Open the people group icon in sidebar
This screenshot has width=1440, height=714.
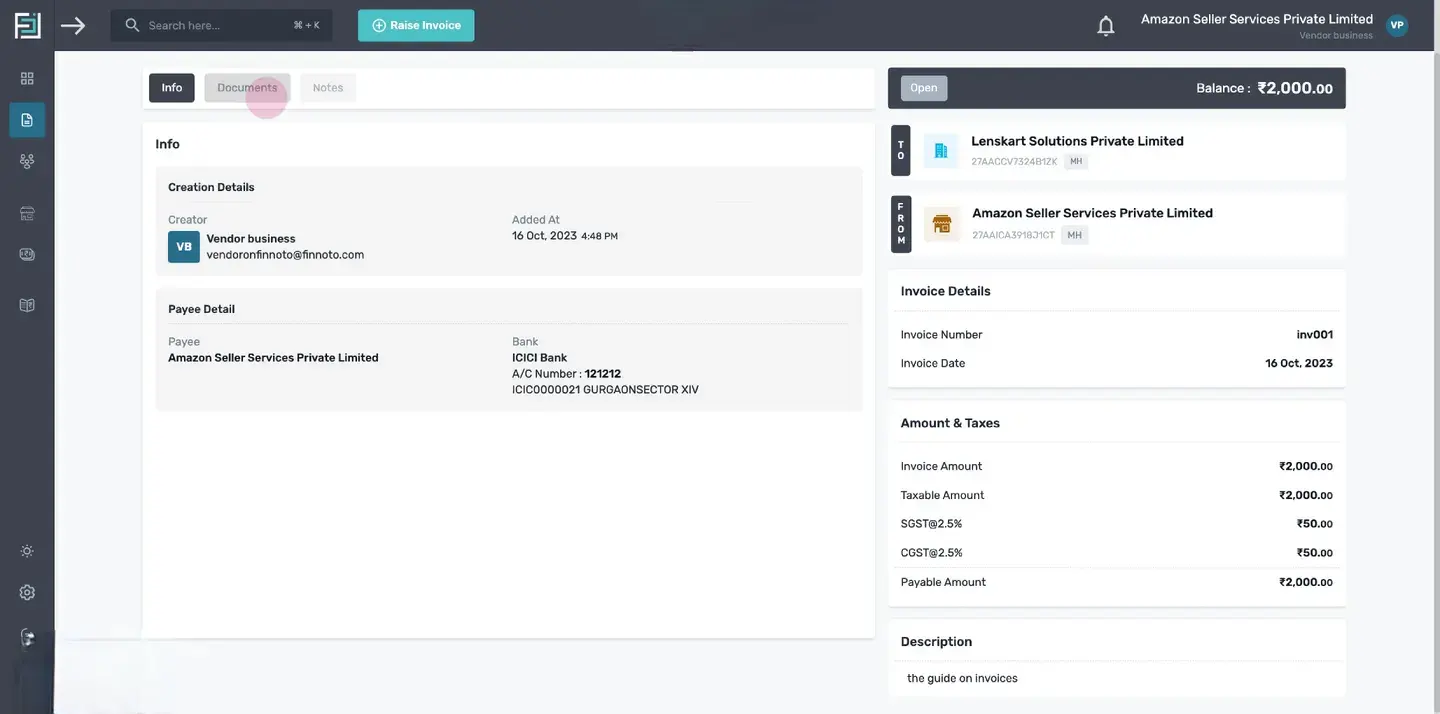(x=27, y=161)
